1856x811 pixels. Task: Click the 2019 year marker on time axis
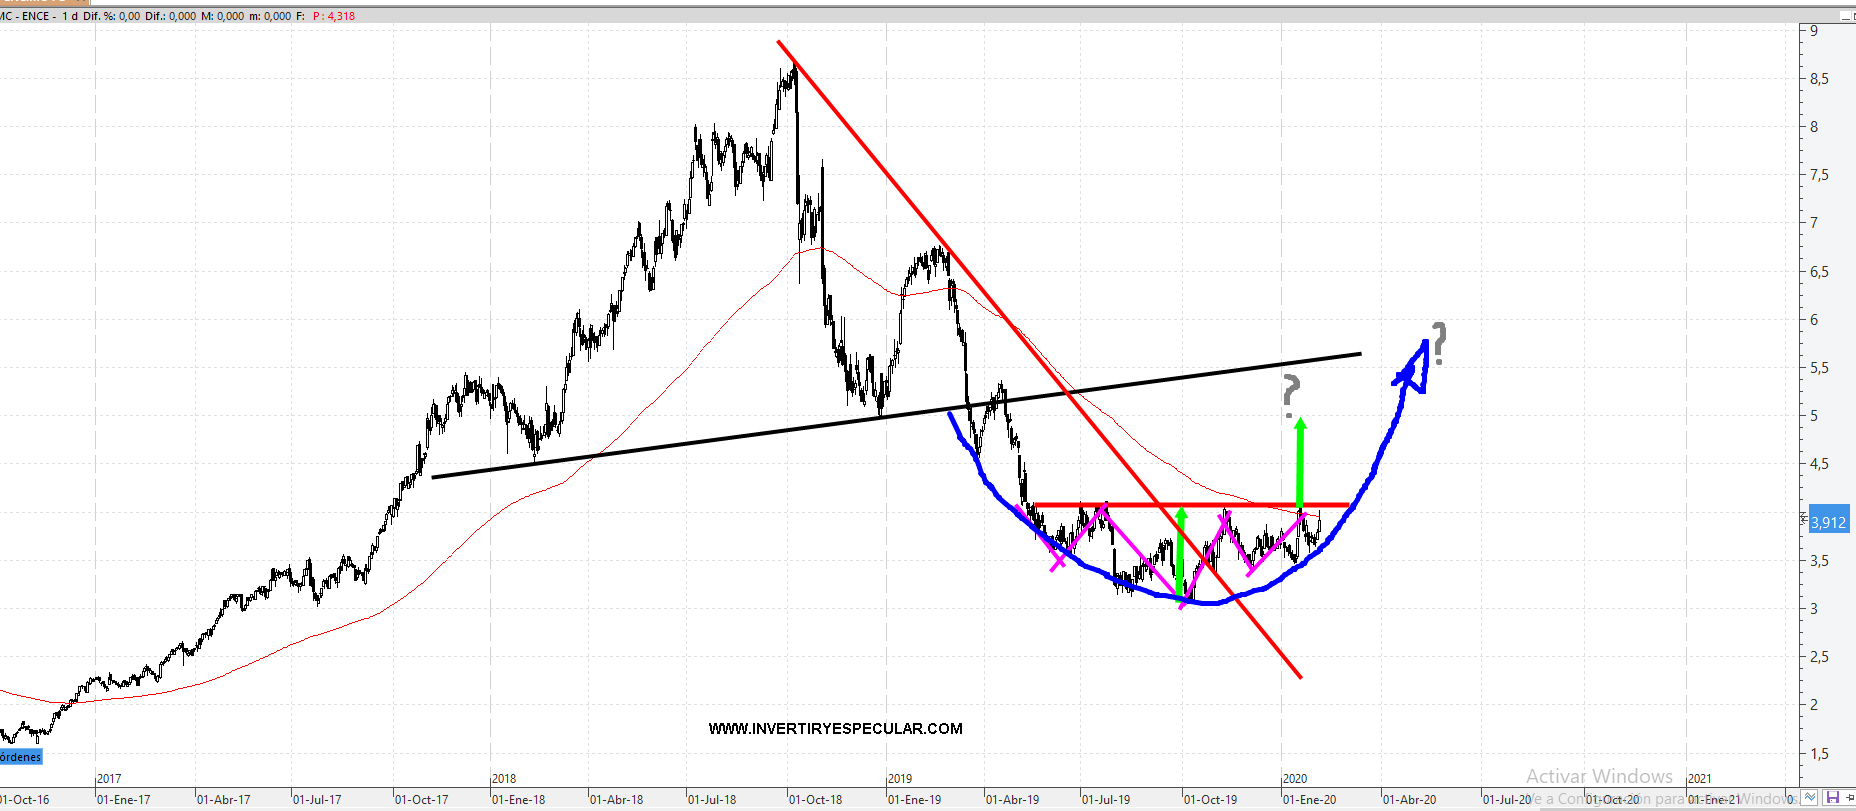(900, 778)
